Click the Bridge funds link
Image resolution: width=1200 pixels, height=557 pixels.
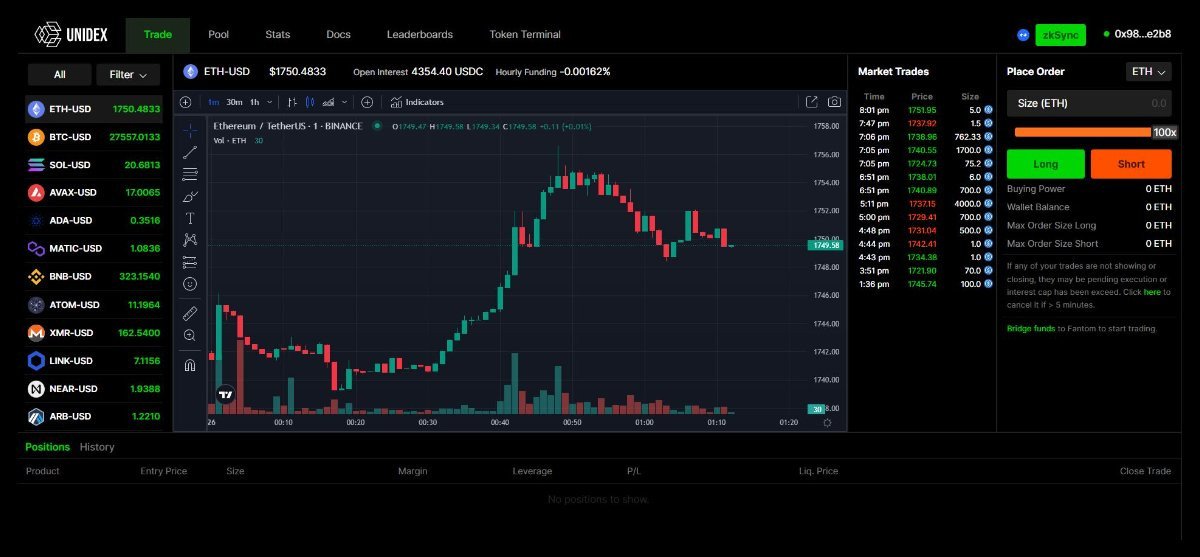1030,328
